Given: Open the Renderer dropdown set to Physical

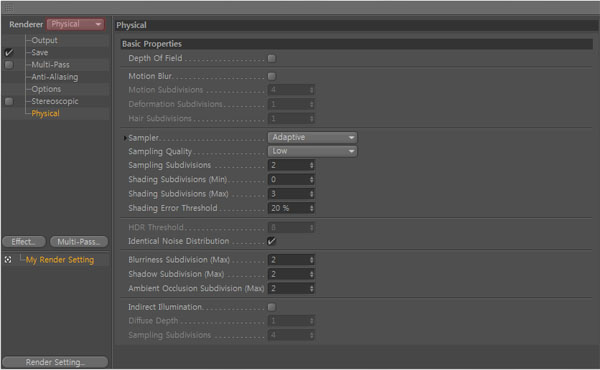Looking at the screenshot, I should click(75, 24).
